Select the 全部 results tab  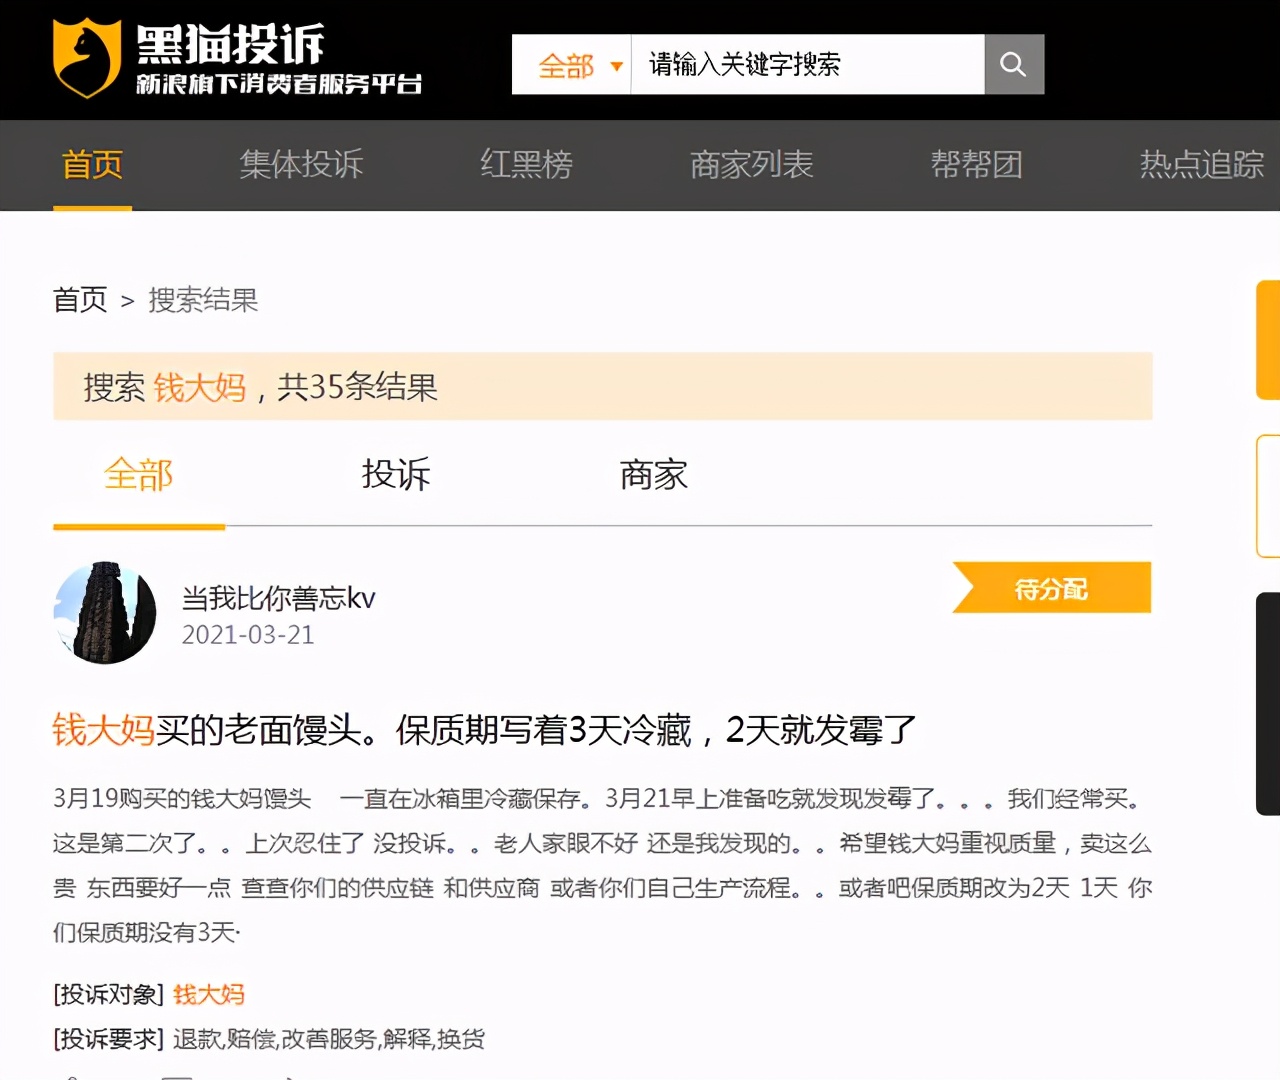(139, 476)
